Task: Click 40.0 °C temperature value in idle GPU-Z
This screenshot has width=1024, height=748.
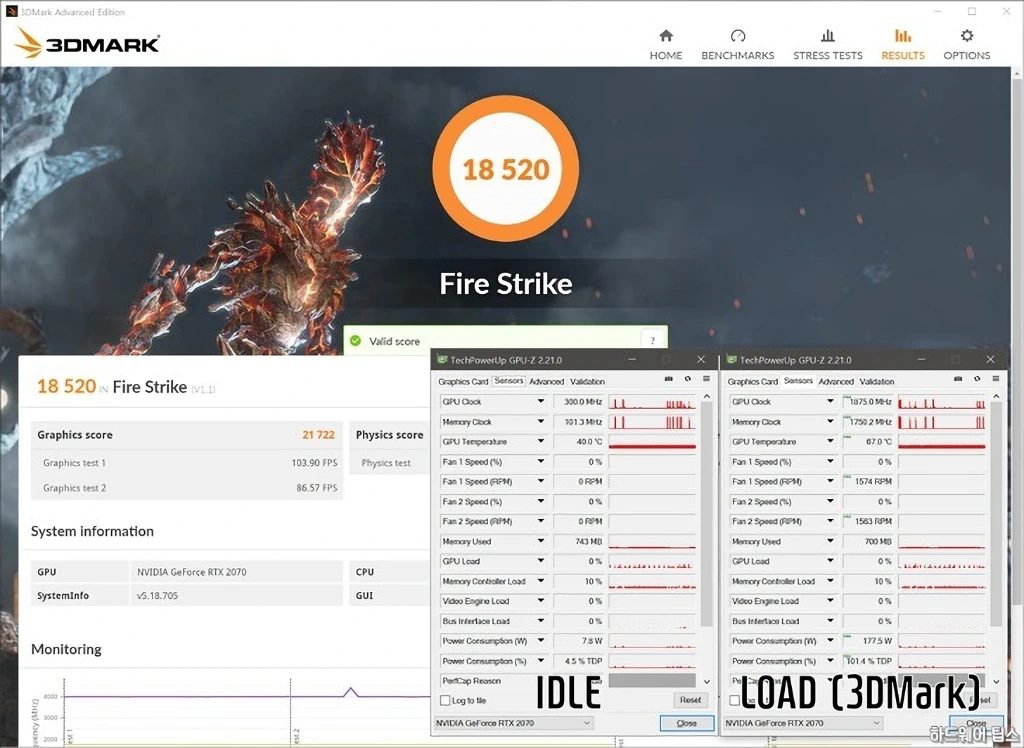Action: pyautogui.click(x=579, y=442)
